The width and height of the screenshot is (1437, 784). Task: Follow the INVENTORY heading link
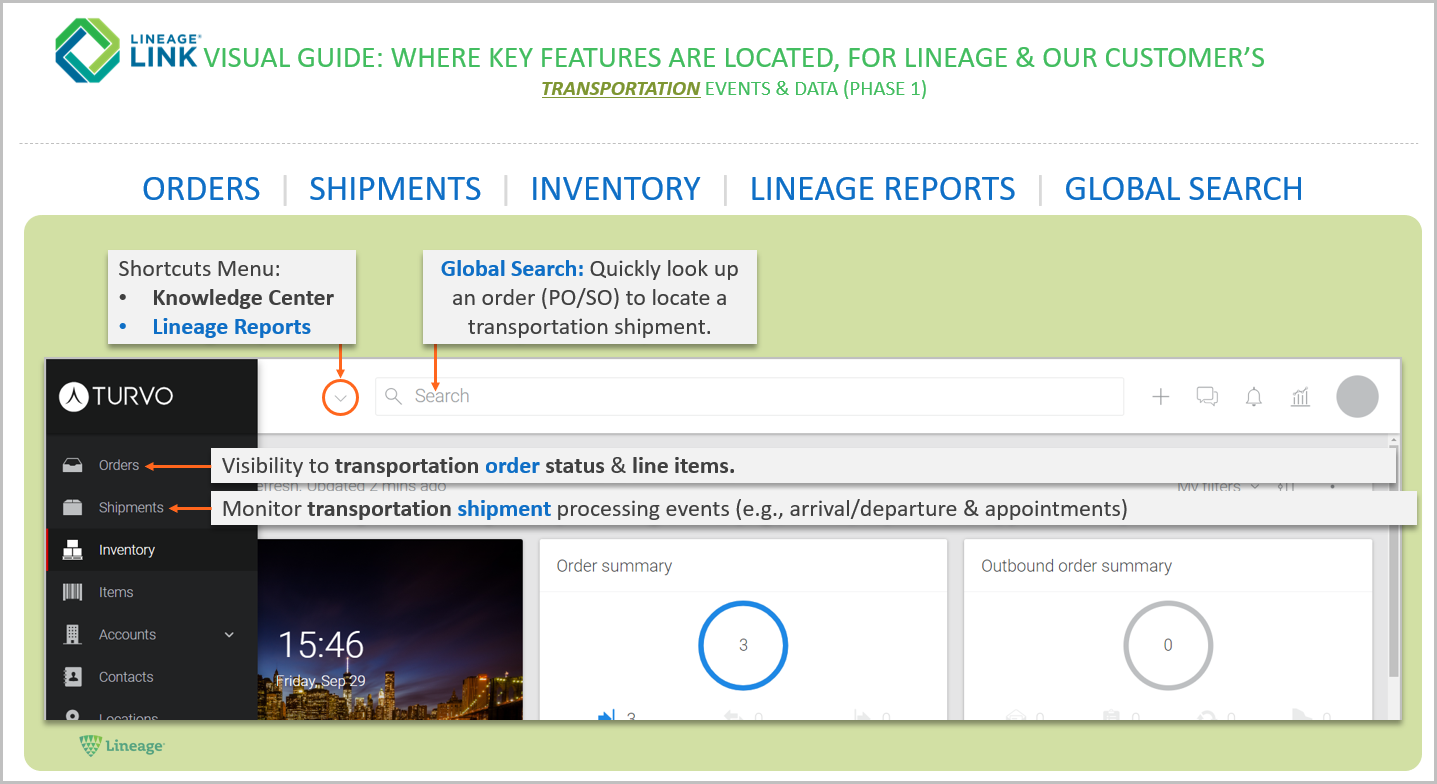[x=615, y=189]
